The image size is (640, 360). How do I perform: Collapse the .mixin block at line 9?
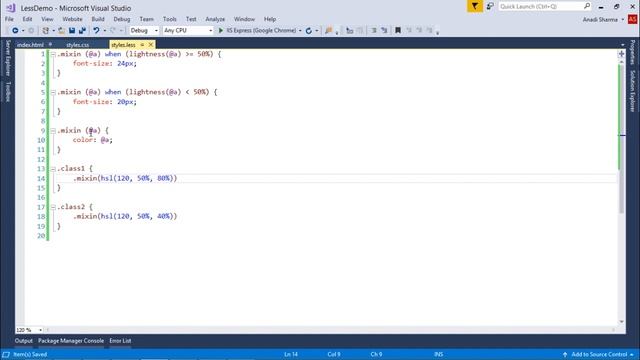tap(53, 131)
